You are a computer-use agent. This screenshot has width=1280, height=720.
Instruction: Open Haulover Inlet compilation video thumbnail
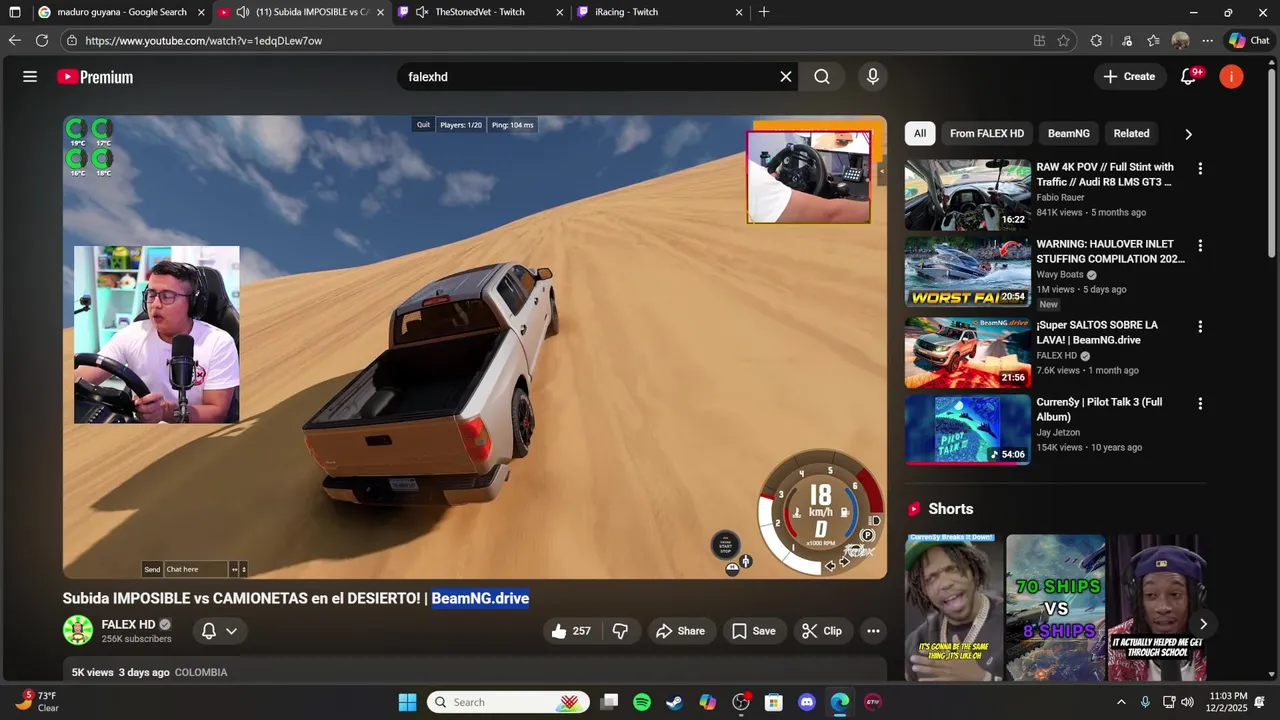click(x=968, y=272)
